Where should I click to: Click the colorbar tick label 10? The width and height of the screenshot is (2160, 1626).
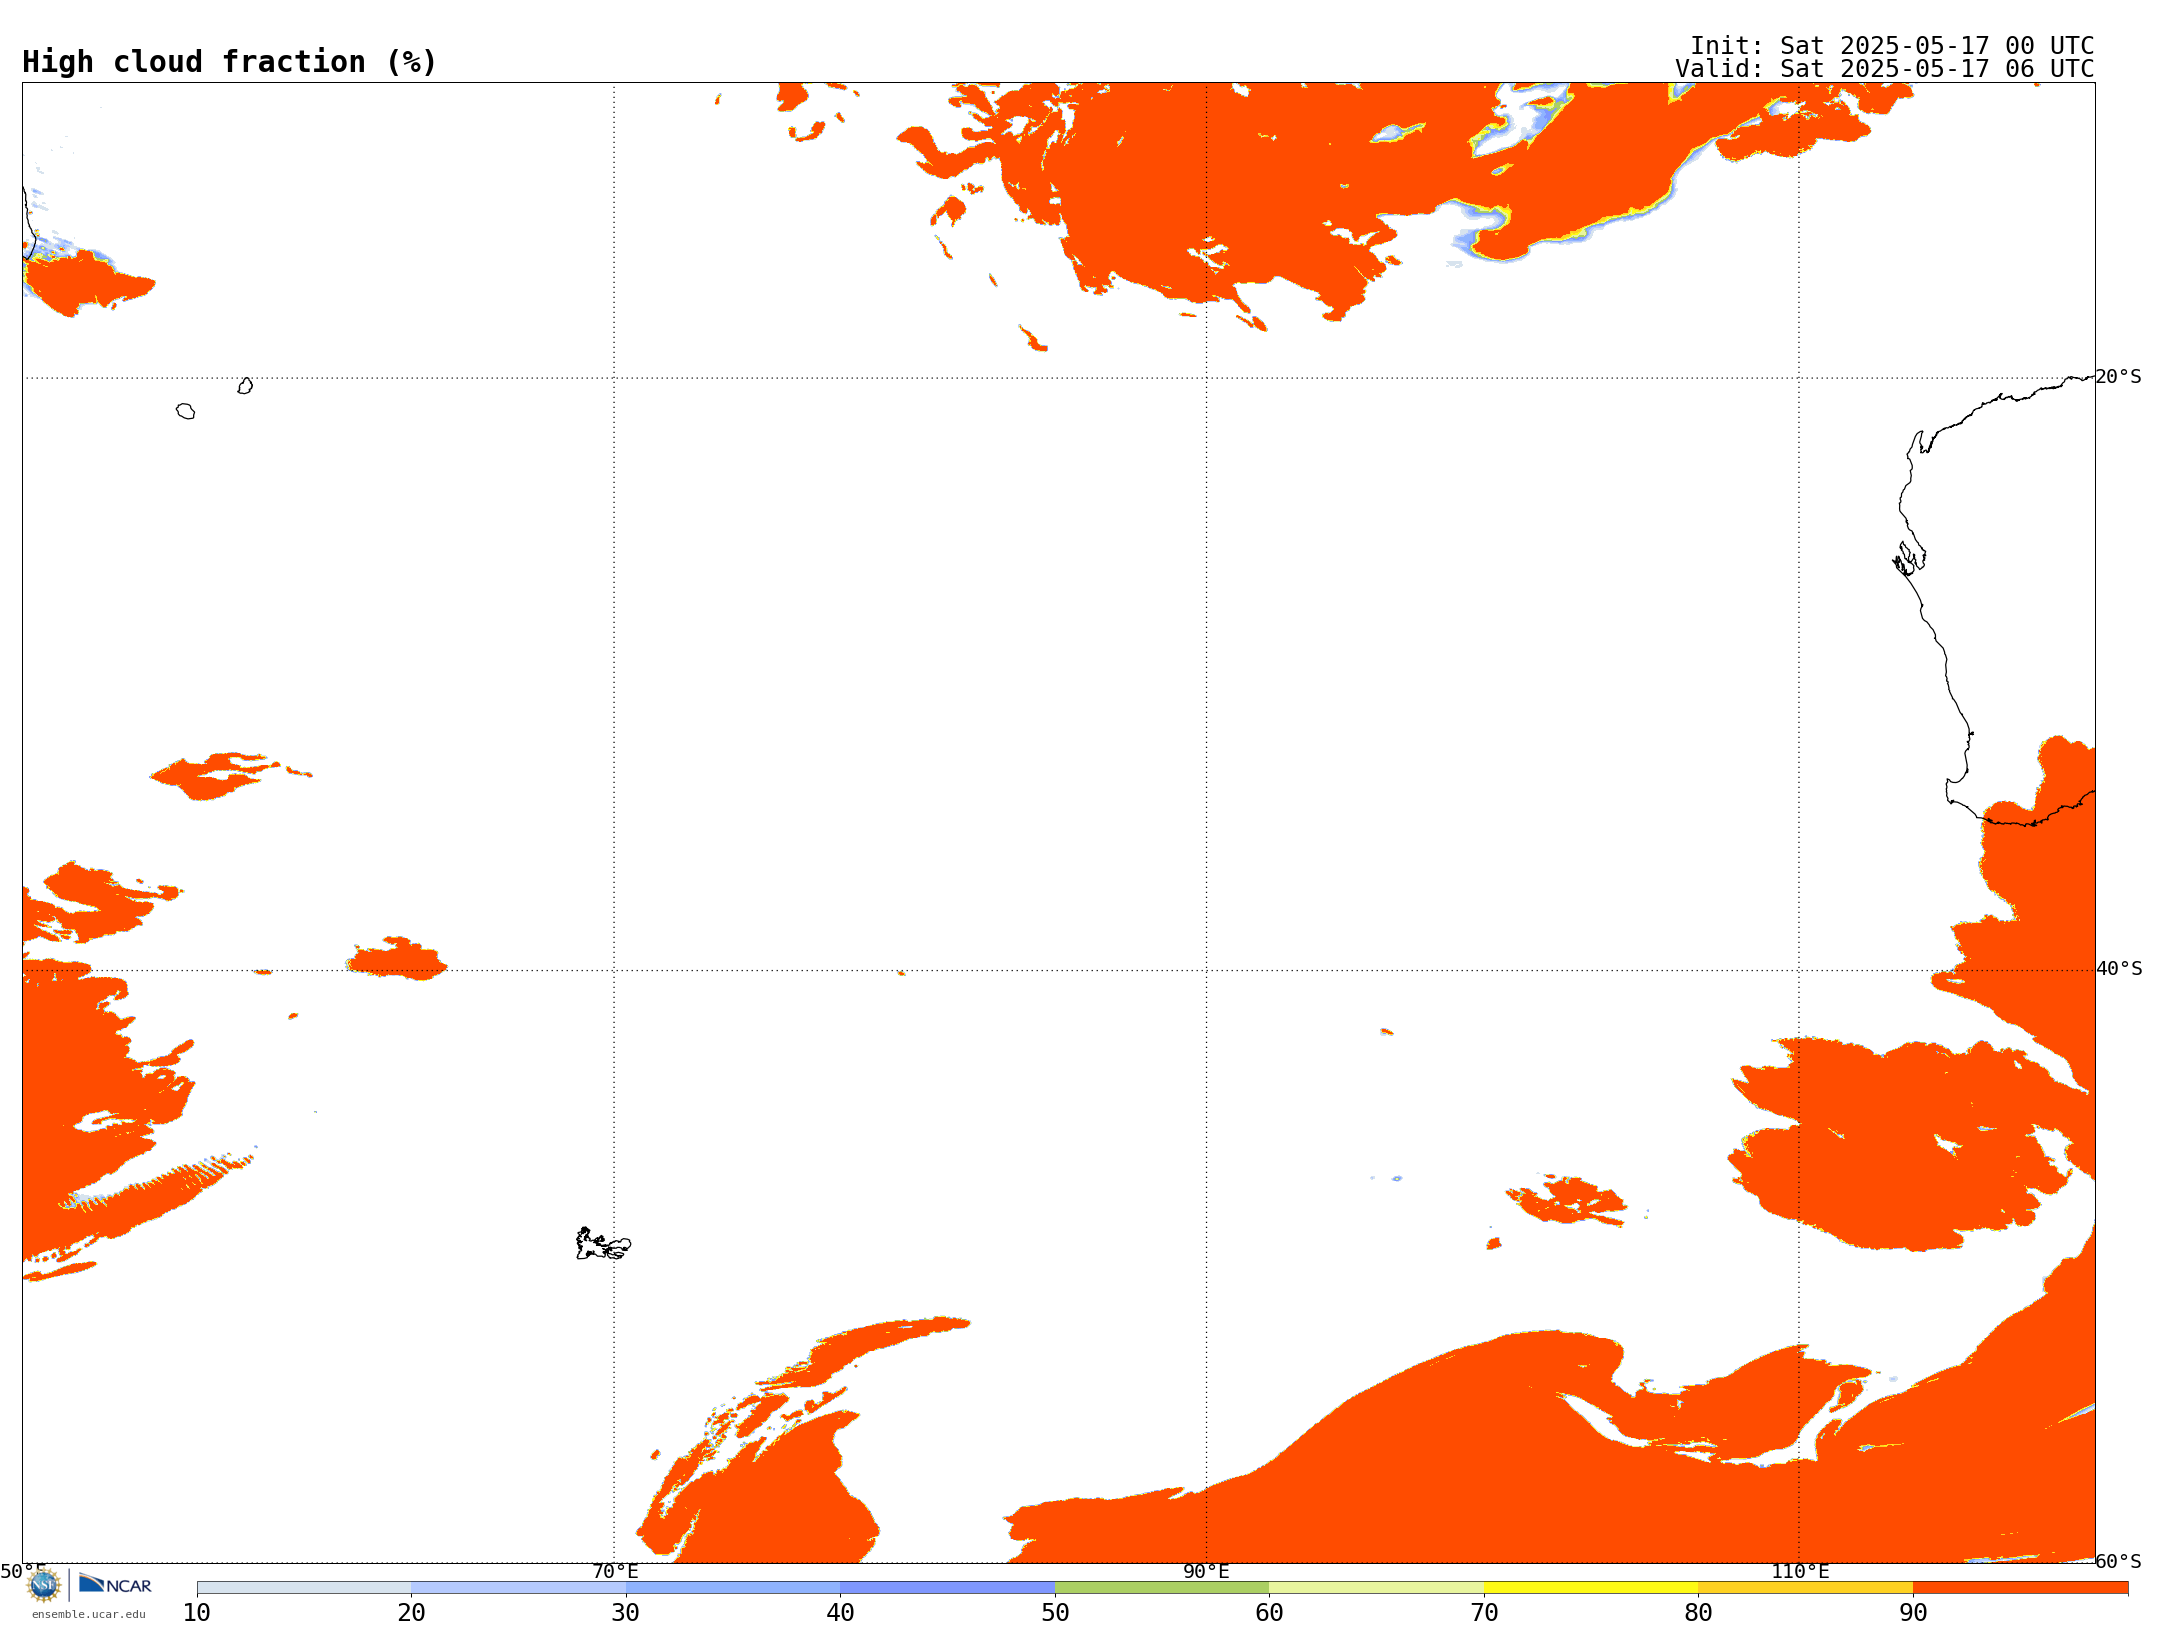point(197,1613)
